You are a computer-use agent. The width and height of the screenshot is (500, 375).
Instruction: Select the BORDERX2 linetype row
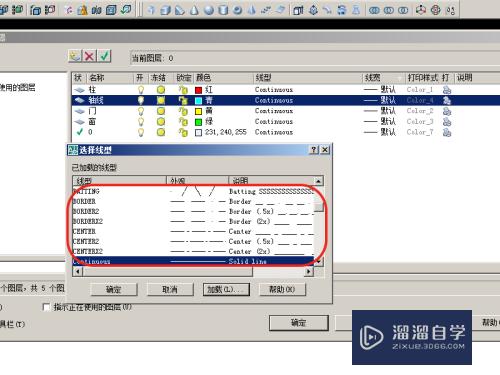[x=193, y=221]
